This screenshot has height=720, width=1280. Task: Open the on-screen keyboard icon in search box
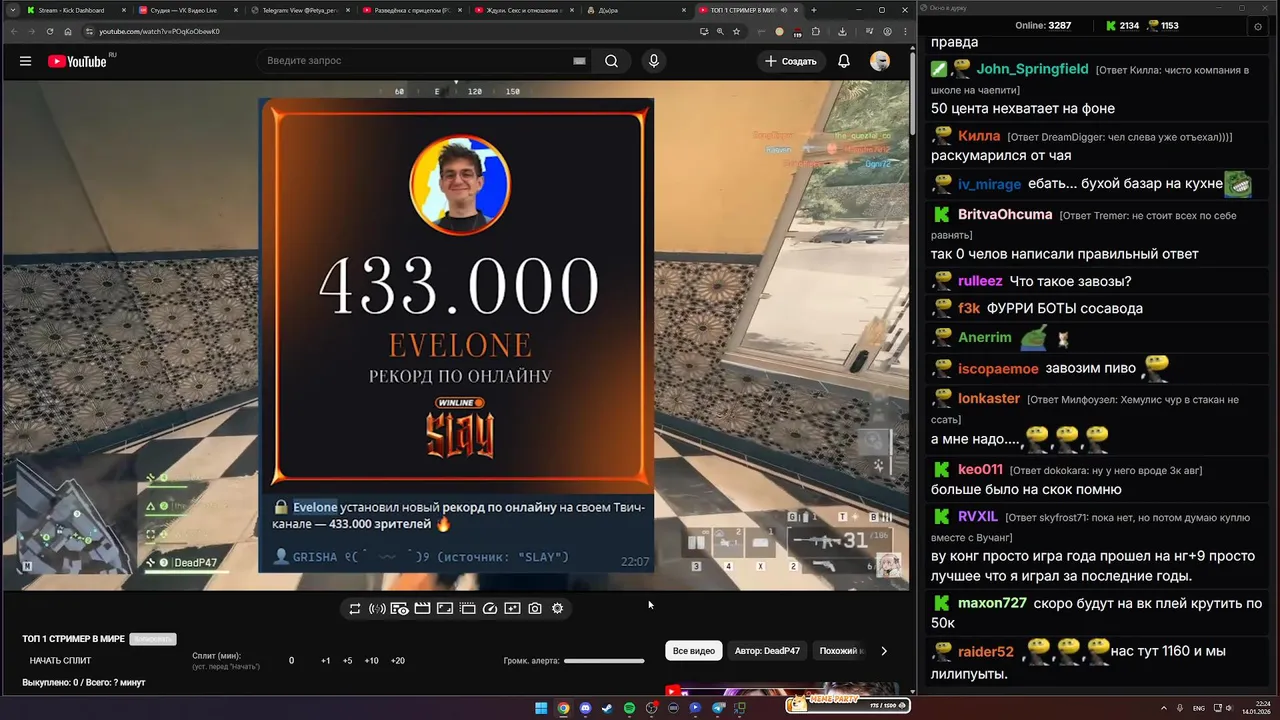[x=579, y=61]
